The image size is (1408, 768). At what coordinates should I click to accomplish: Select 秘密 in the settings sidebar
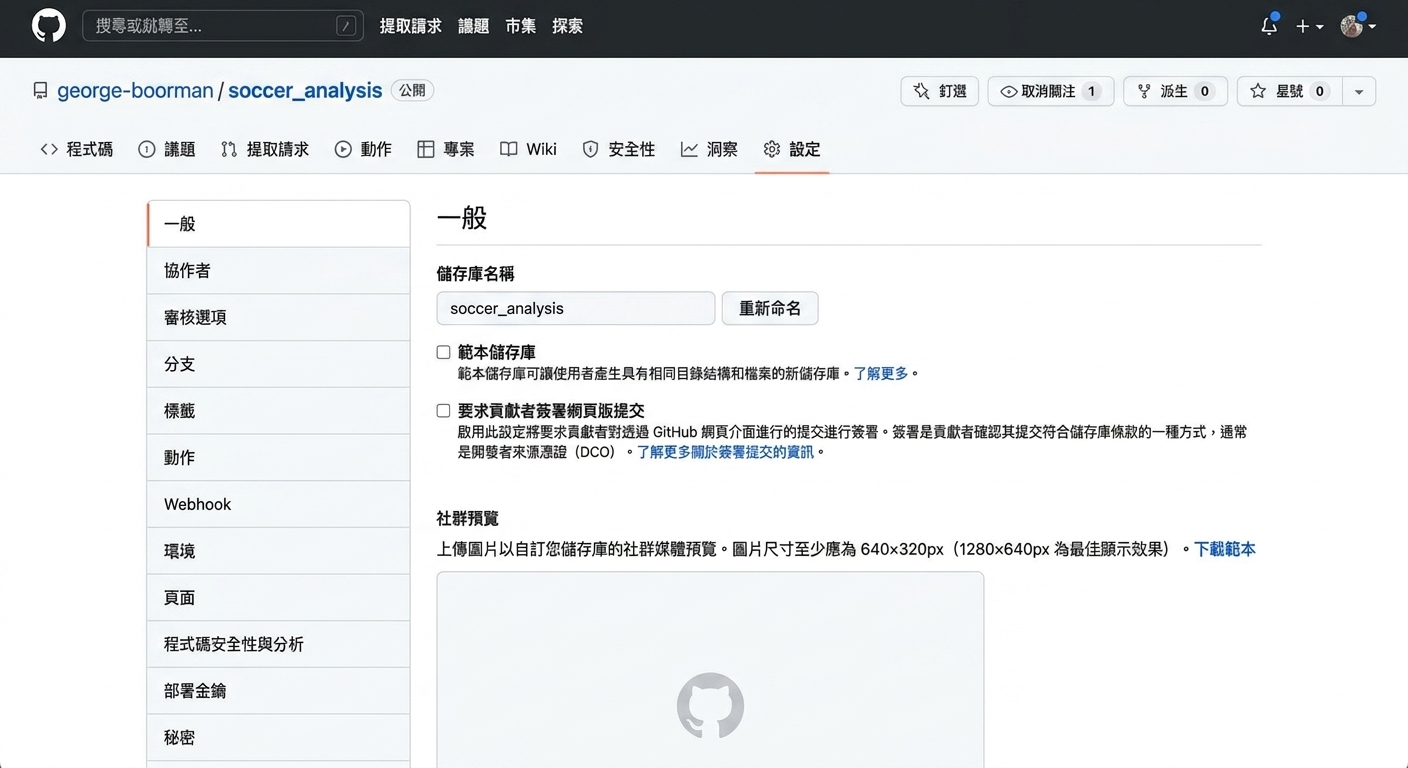[278, 737]
